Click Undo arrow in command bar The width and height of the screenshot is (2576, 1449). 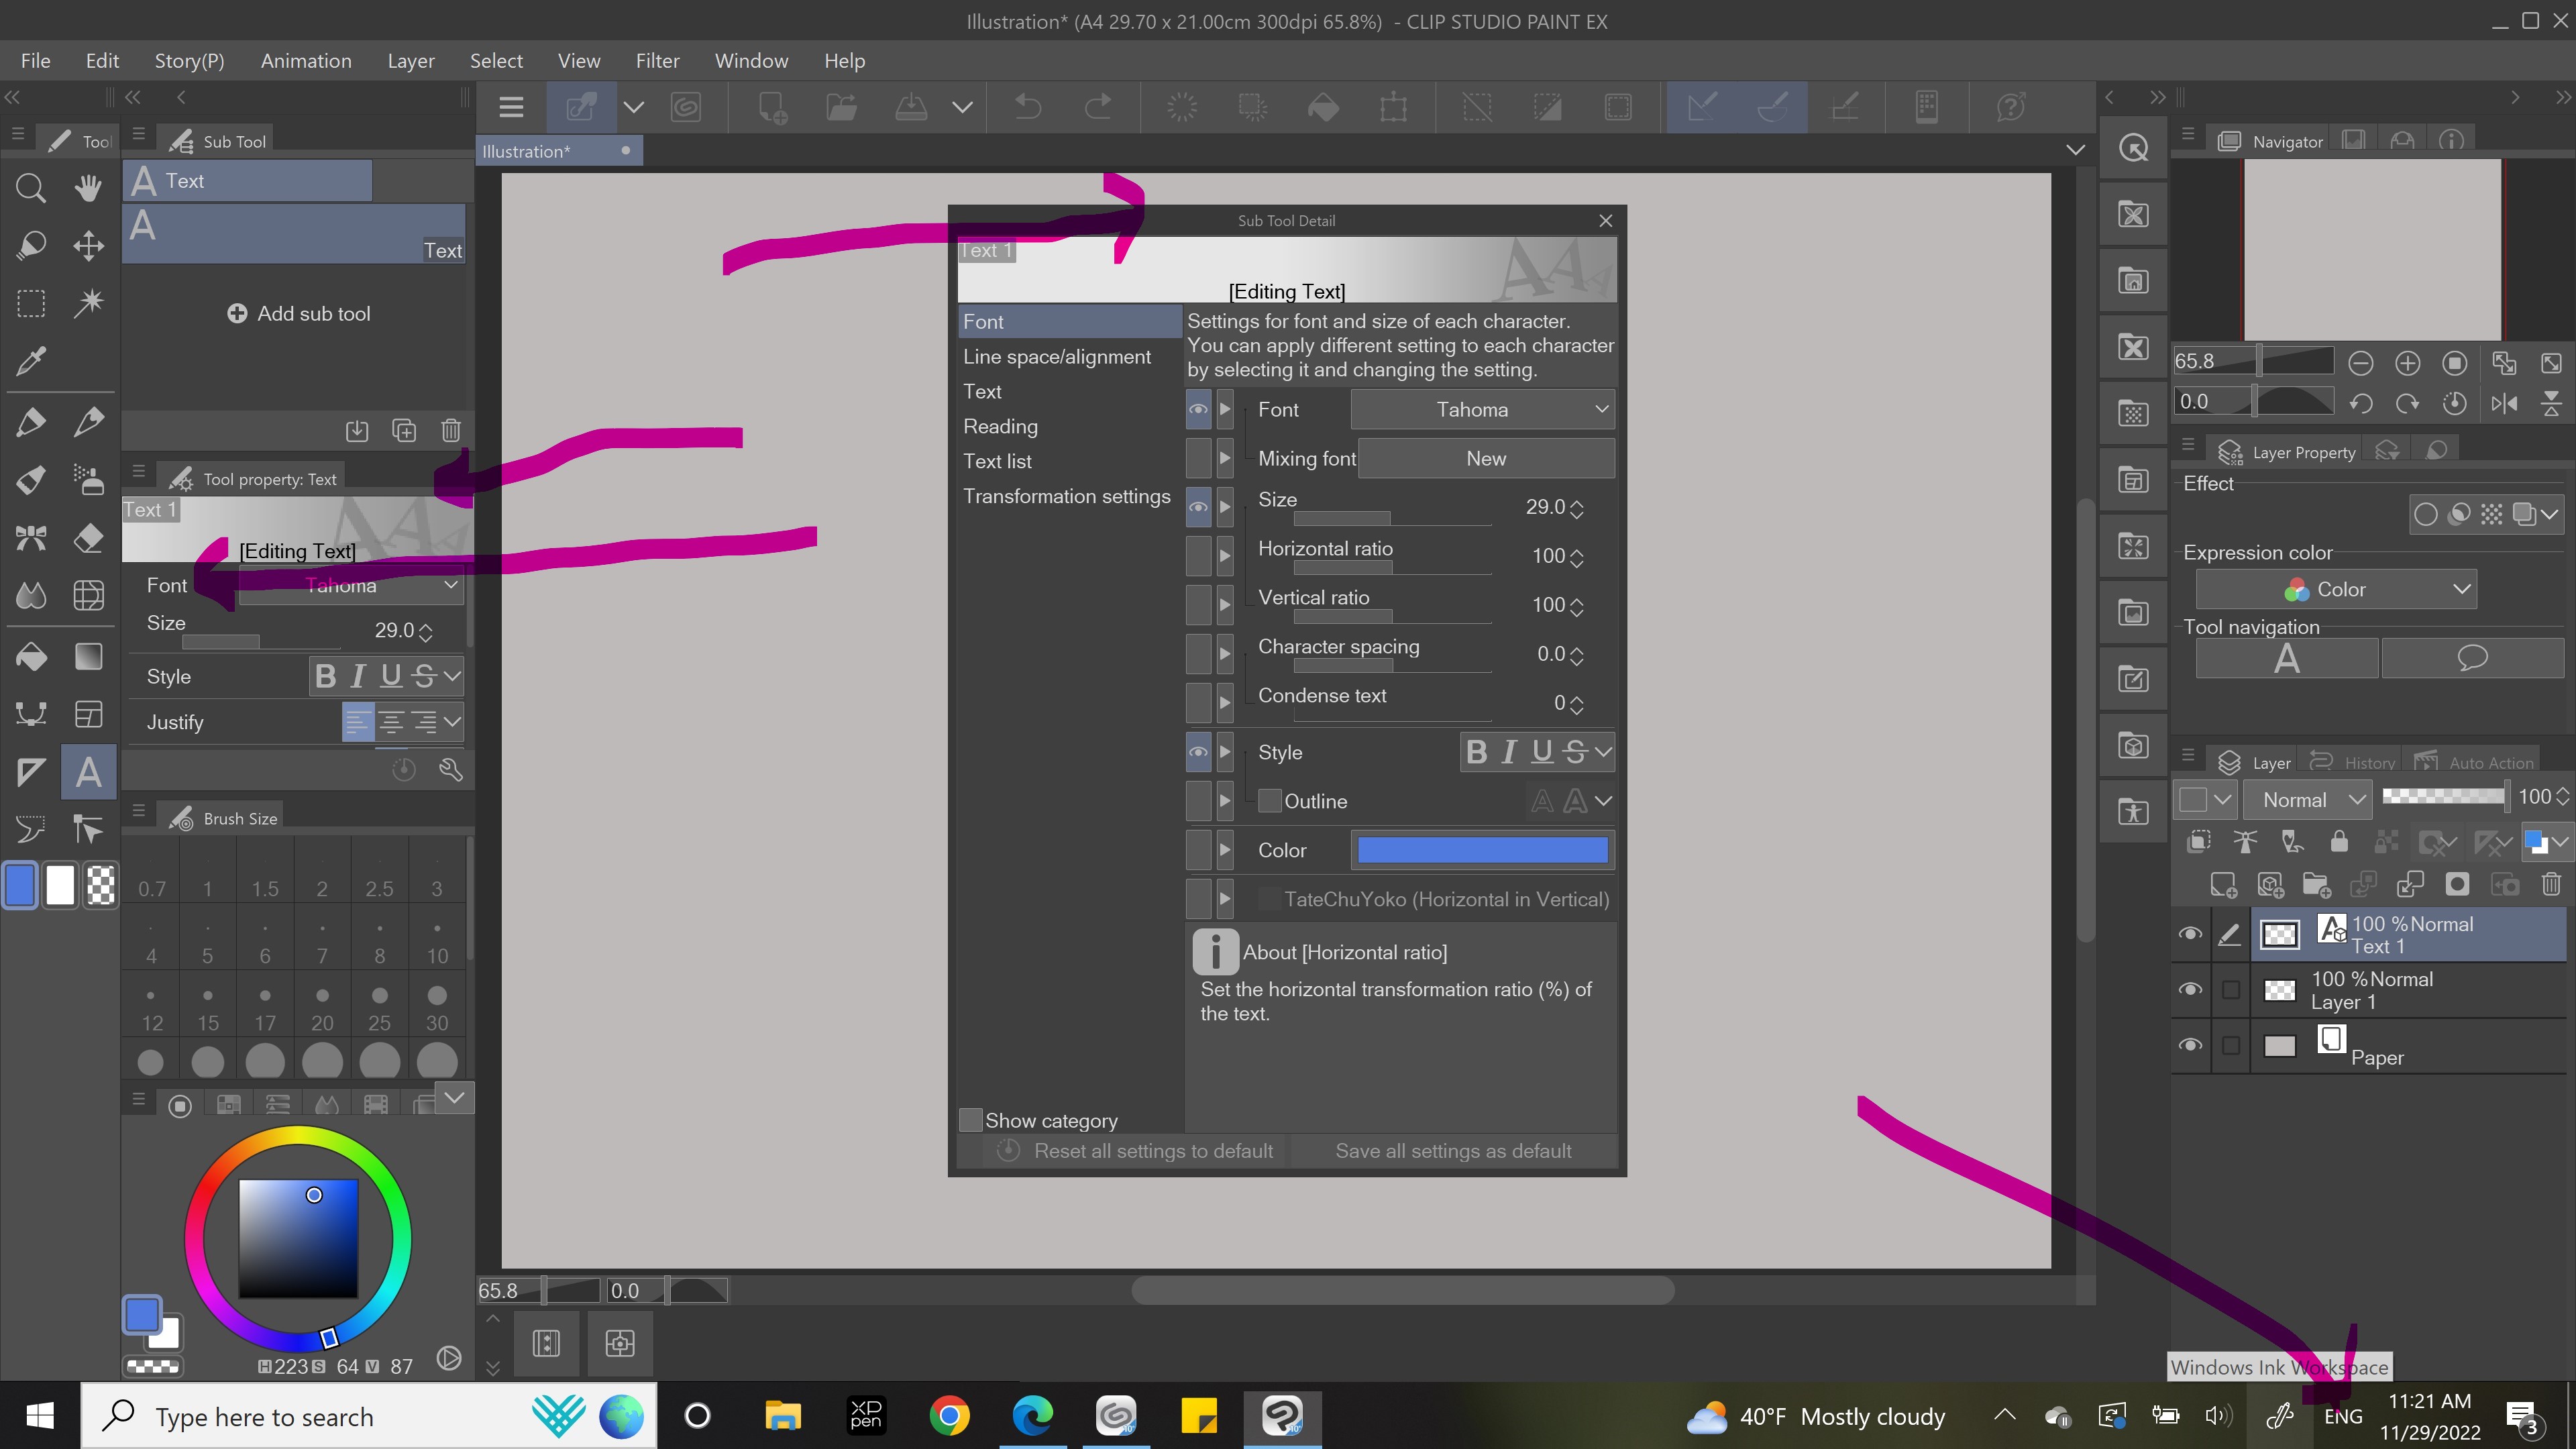(1028, 107)
